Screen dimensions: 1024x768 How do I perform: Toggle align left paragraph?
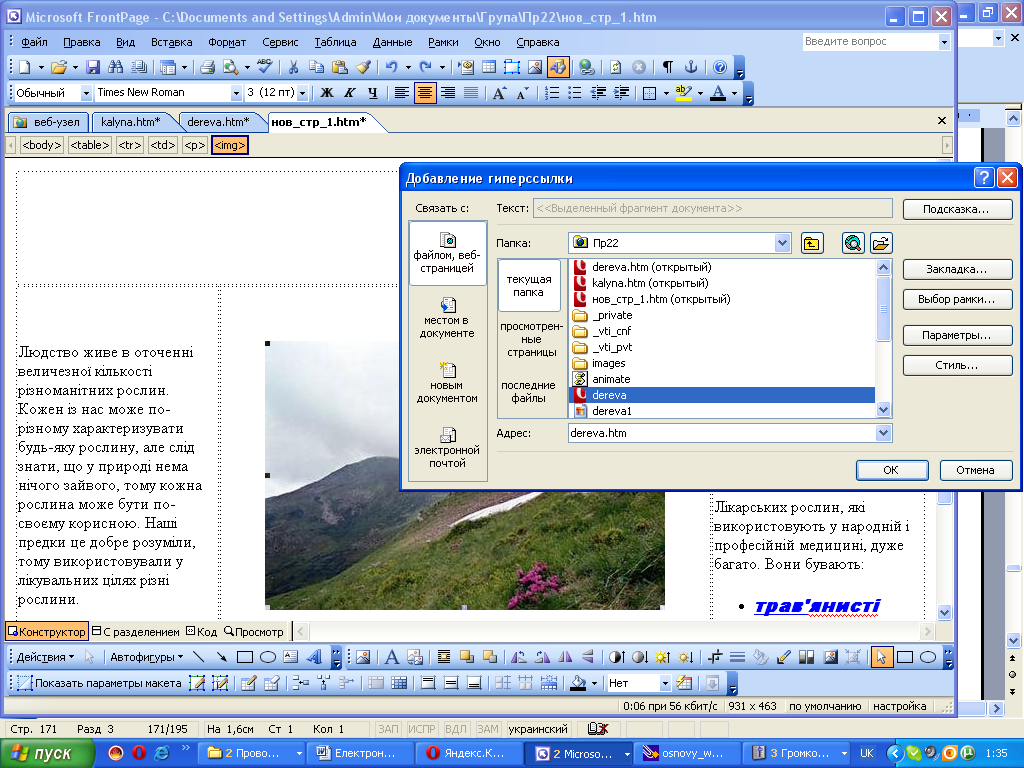click(402, 93)
